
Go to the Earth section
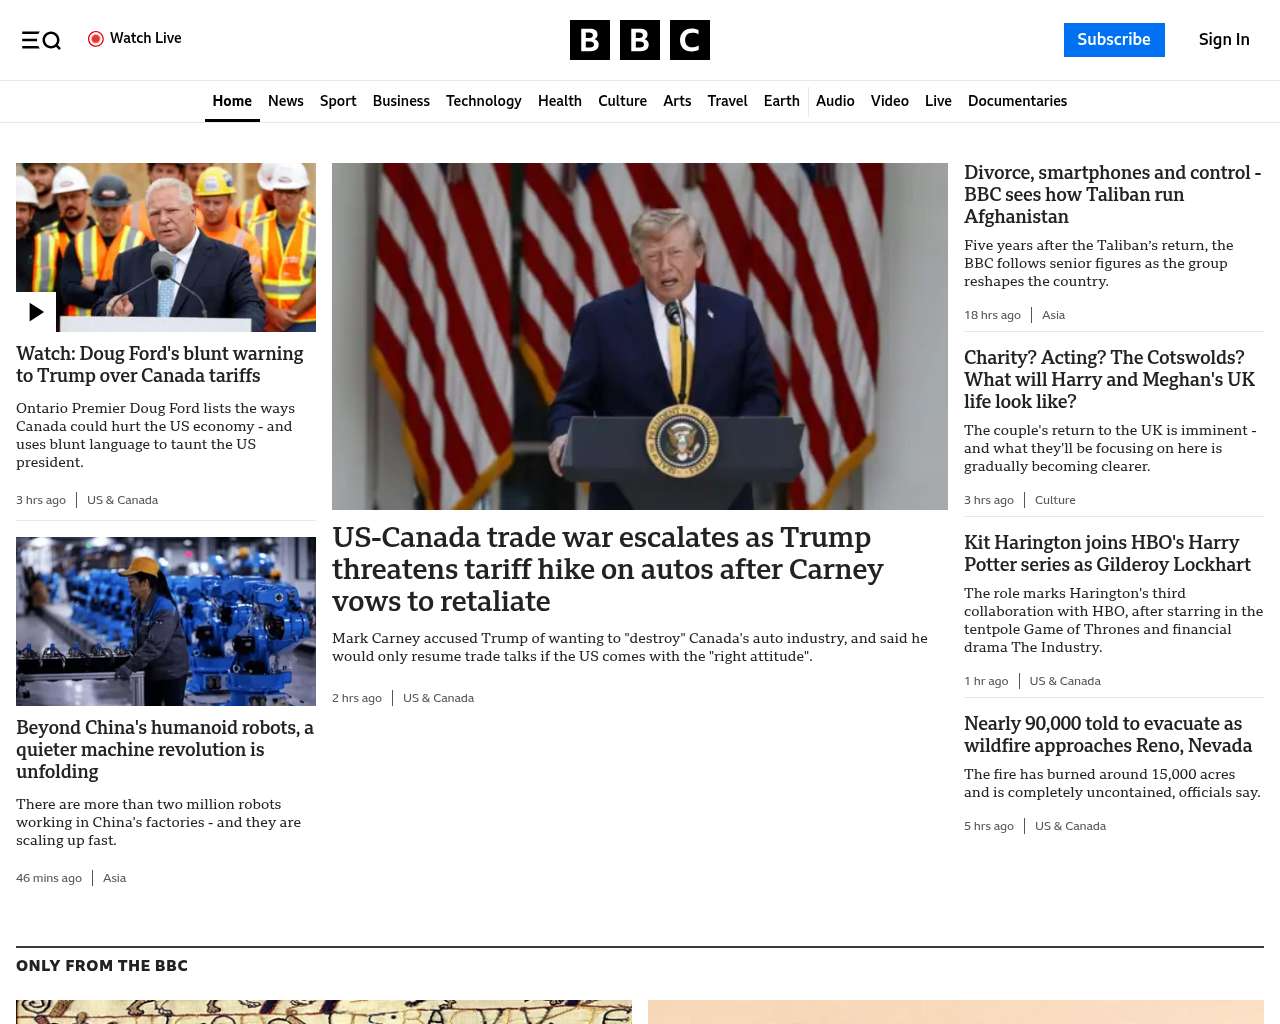(x=782, y=101)
